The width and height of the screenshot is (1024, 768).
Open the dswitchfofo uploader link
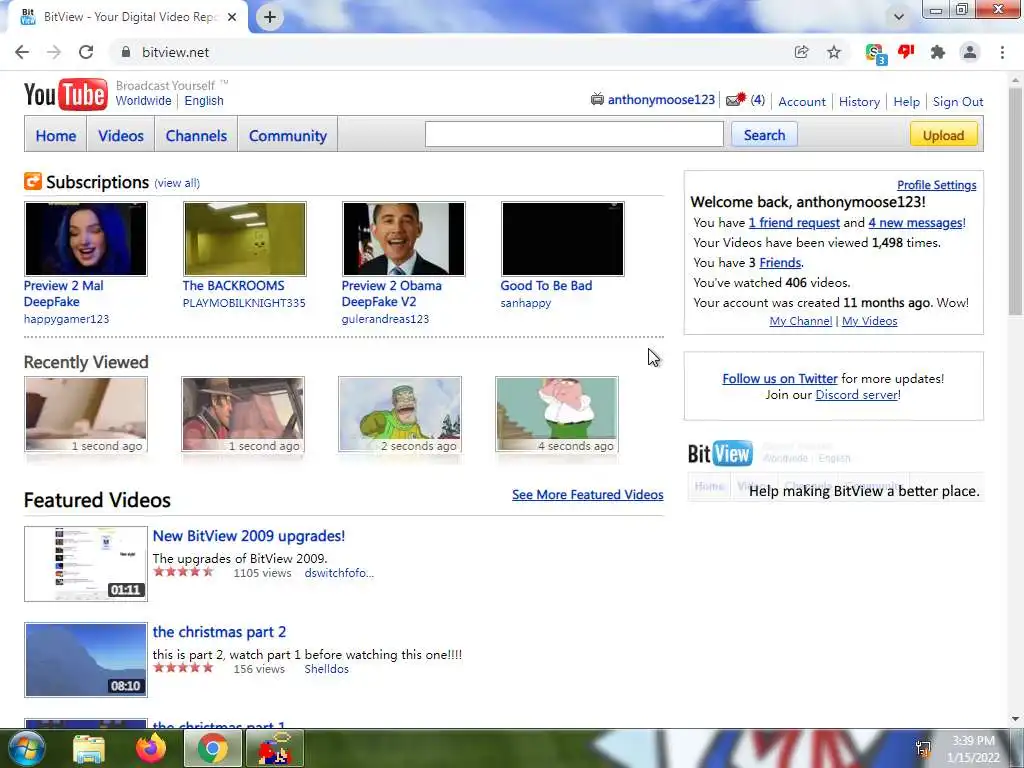(x=339, y=573)
